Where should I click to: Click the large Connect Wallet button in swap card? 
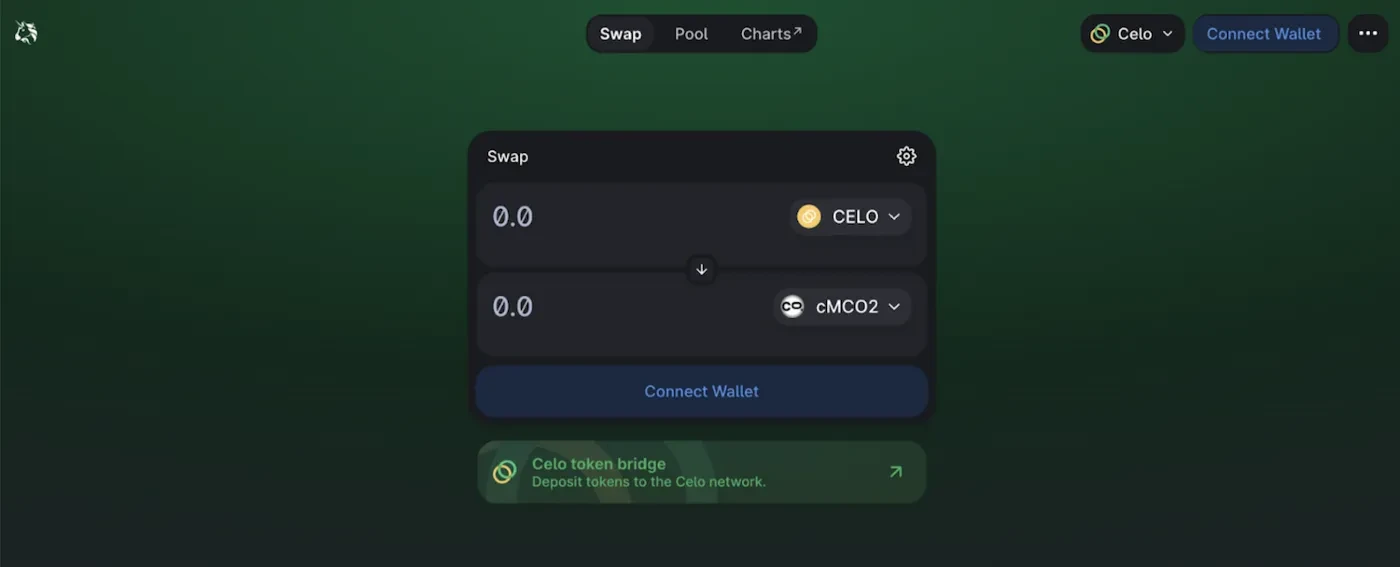pos(701,391)
